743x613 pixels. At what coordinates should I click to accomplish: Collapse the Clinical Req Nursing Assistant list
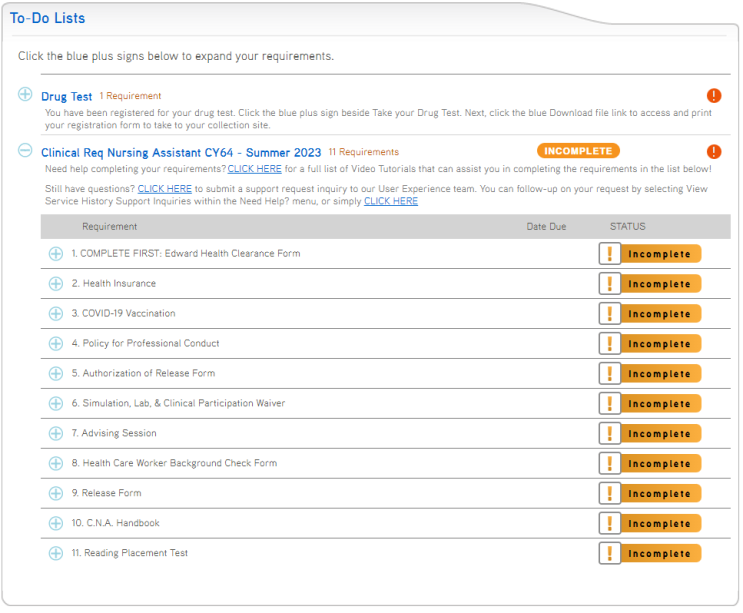click(25, 151)
